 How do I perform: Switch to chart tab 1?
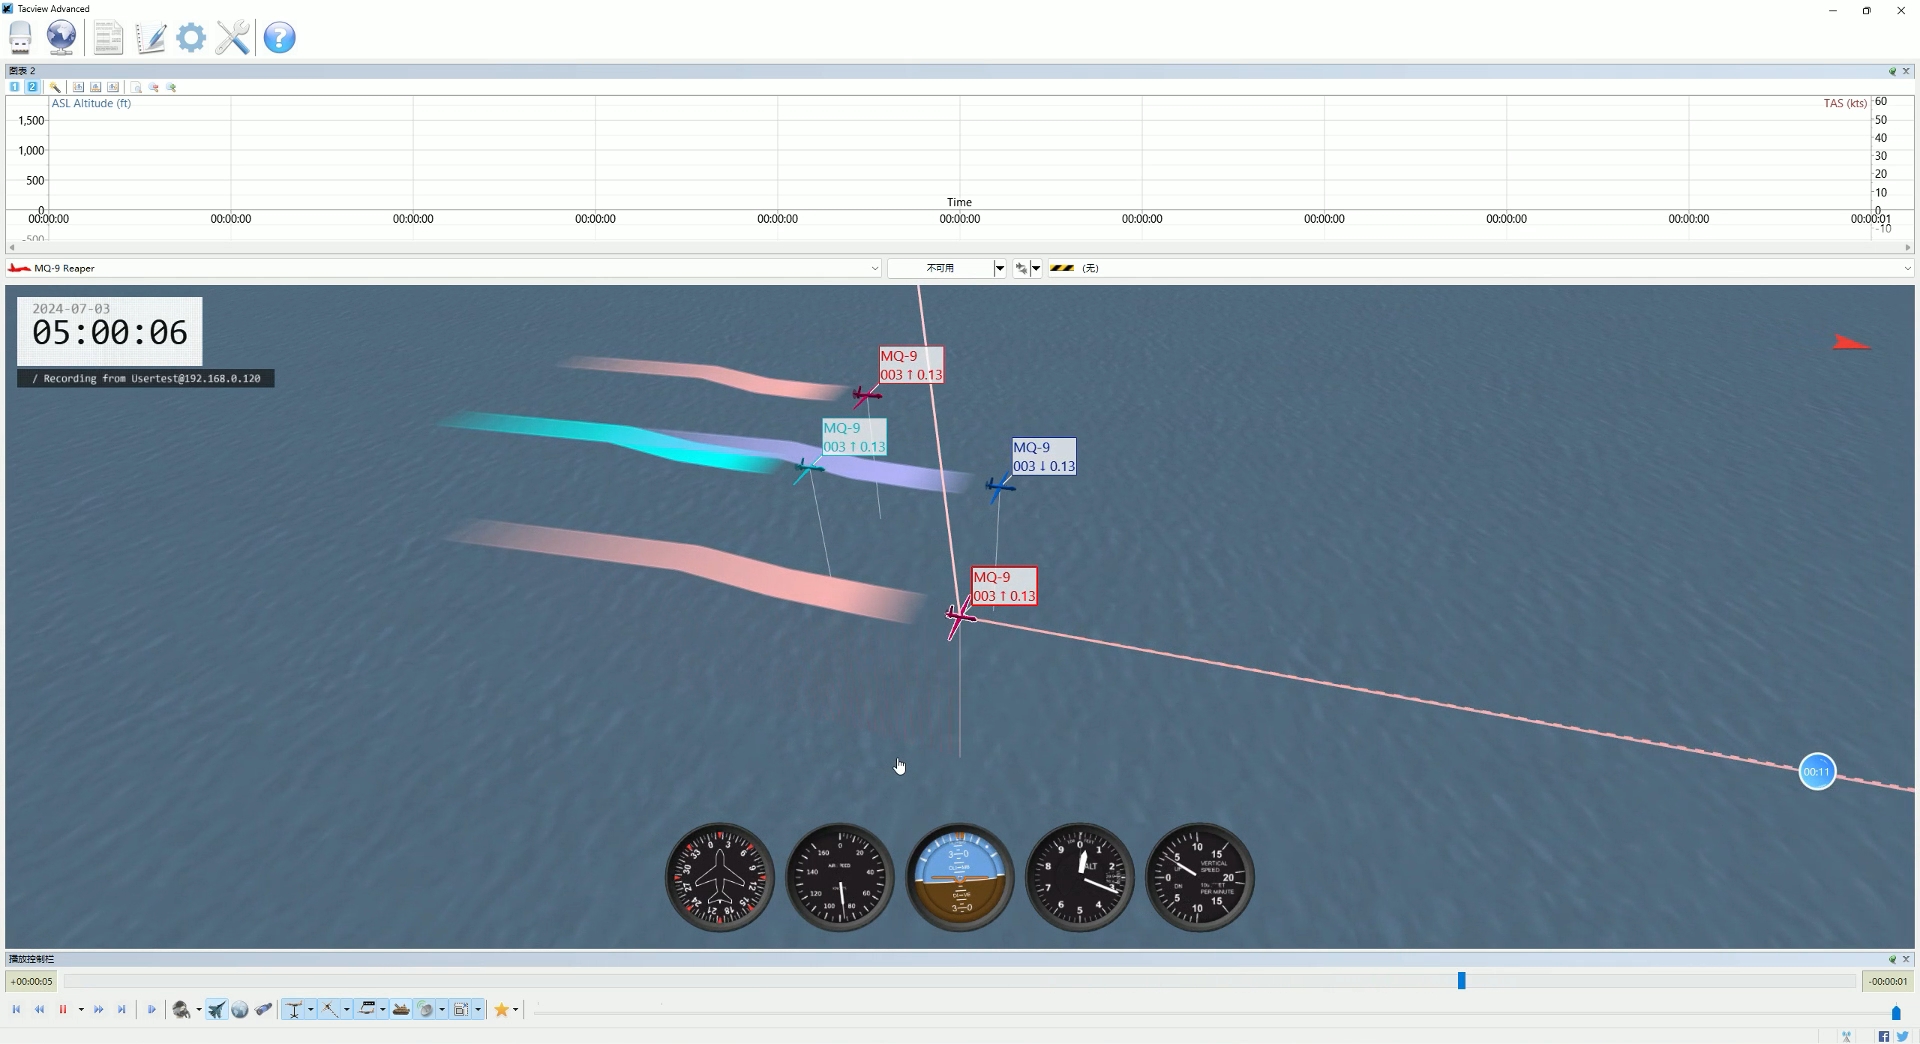[15, 88]
